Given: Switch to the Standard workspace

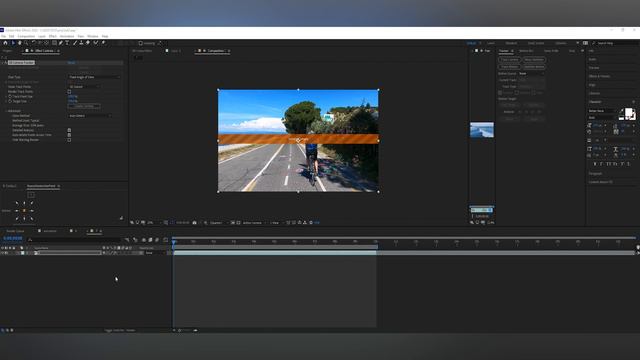Looking at the screenshot, I should [x=511, y=43].
